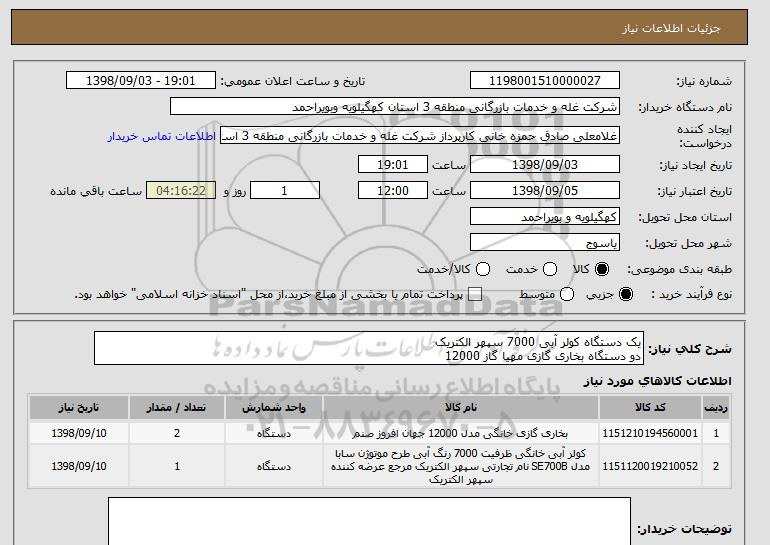This screenshot has height=545, width=770.
Task: Click row number 1 cell
Action: pos(716,434)
